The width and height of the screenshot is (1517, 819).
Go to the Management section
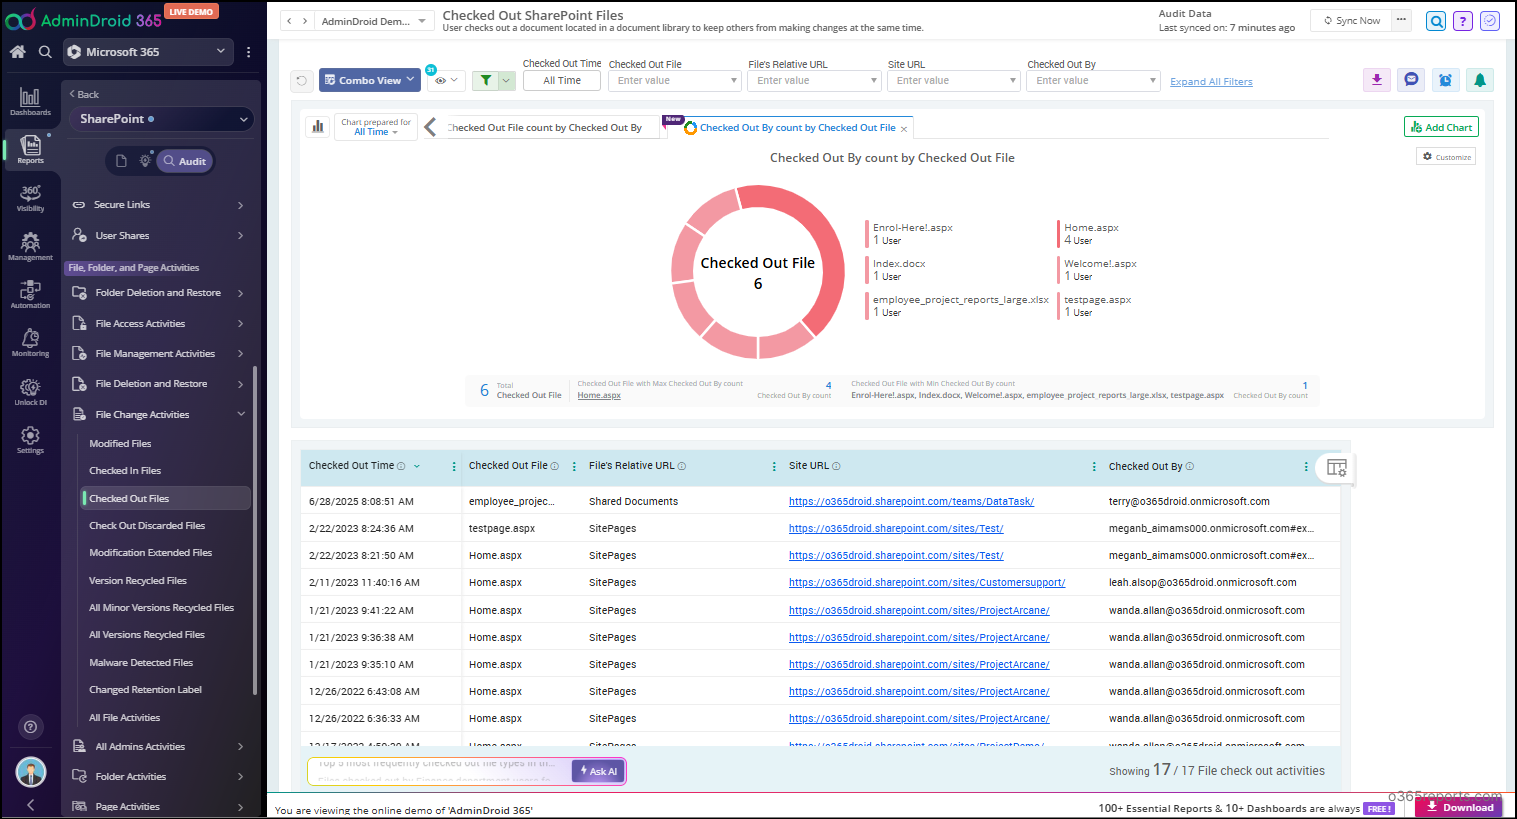(x=30, y=246)
